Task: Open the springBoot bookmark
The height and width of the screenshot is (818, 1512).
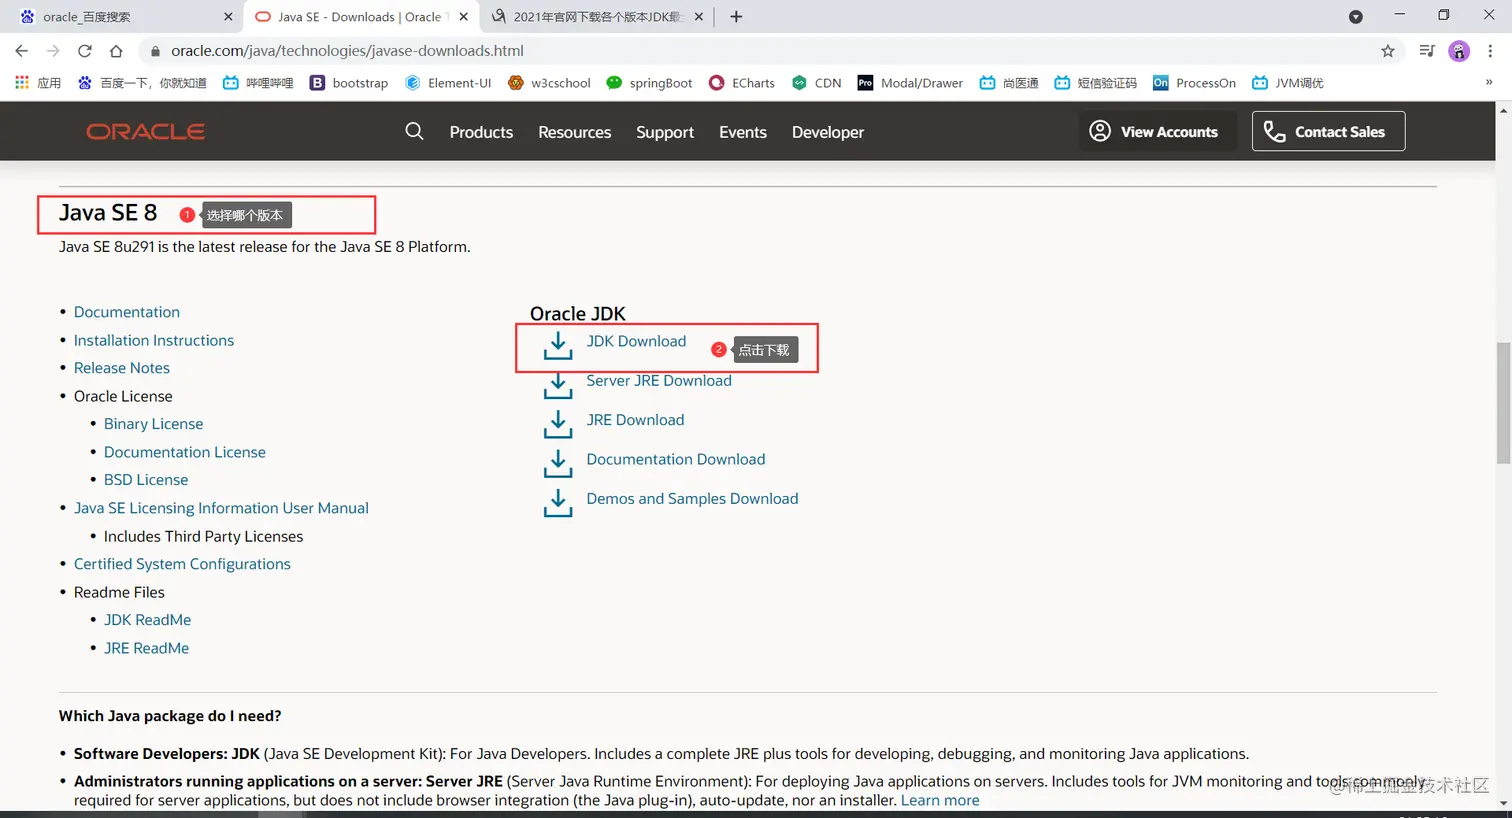Action: point(649,83)
